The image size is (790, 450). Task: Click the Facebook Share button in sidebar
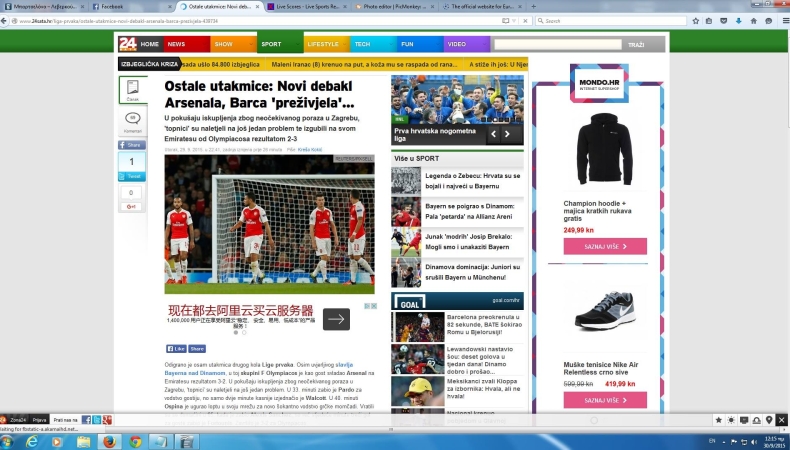click(x=132, y=145)
